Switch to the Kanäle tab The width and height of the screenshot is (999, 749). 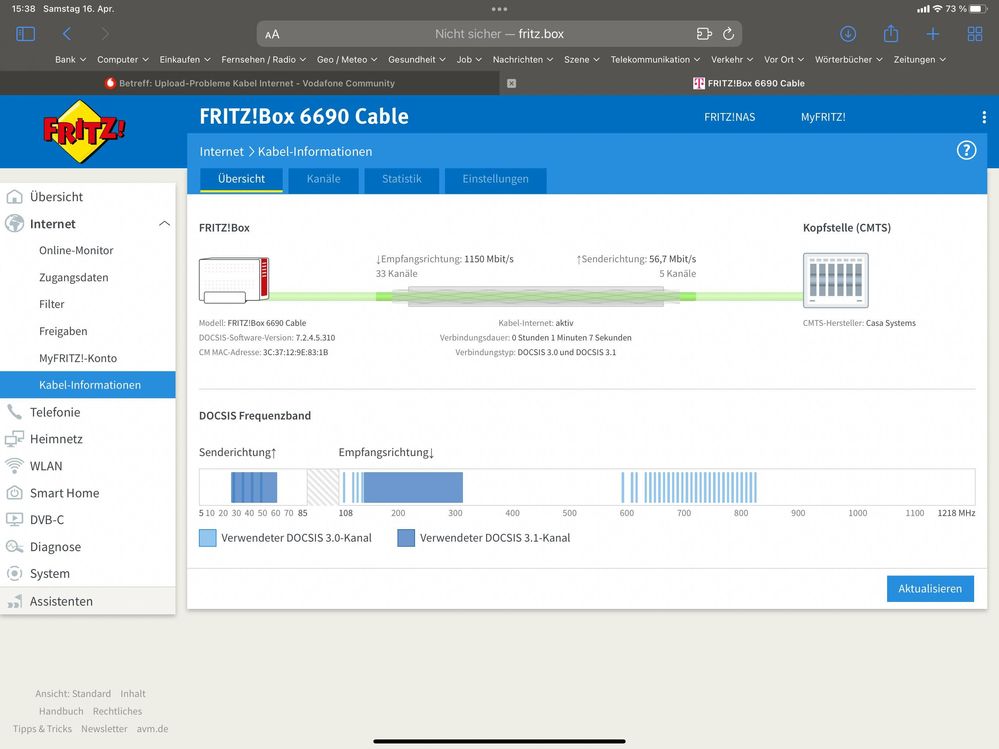tap(323, 180)
